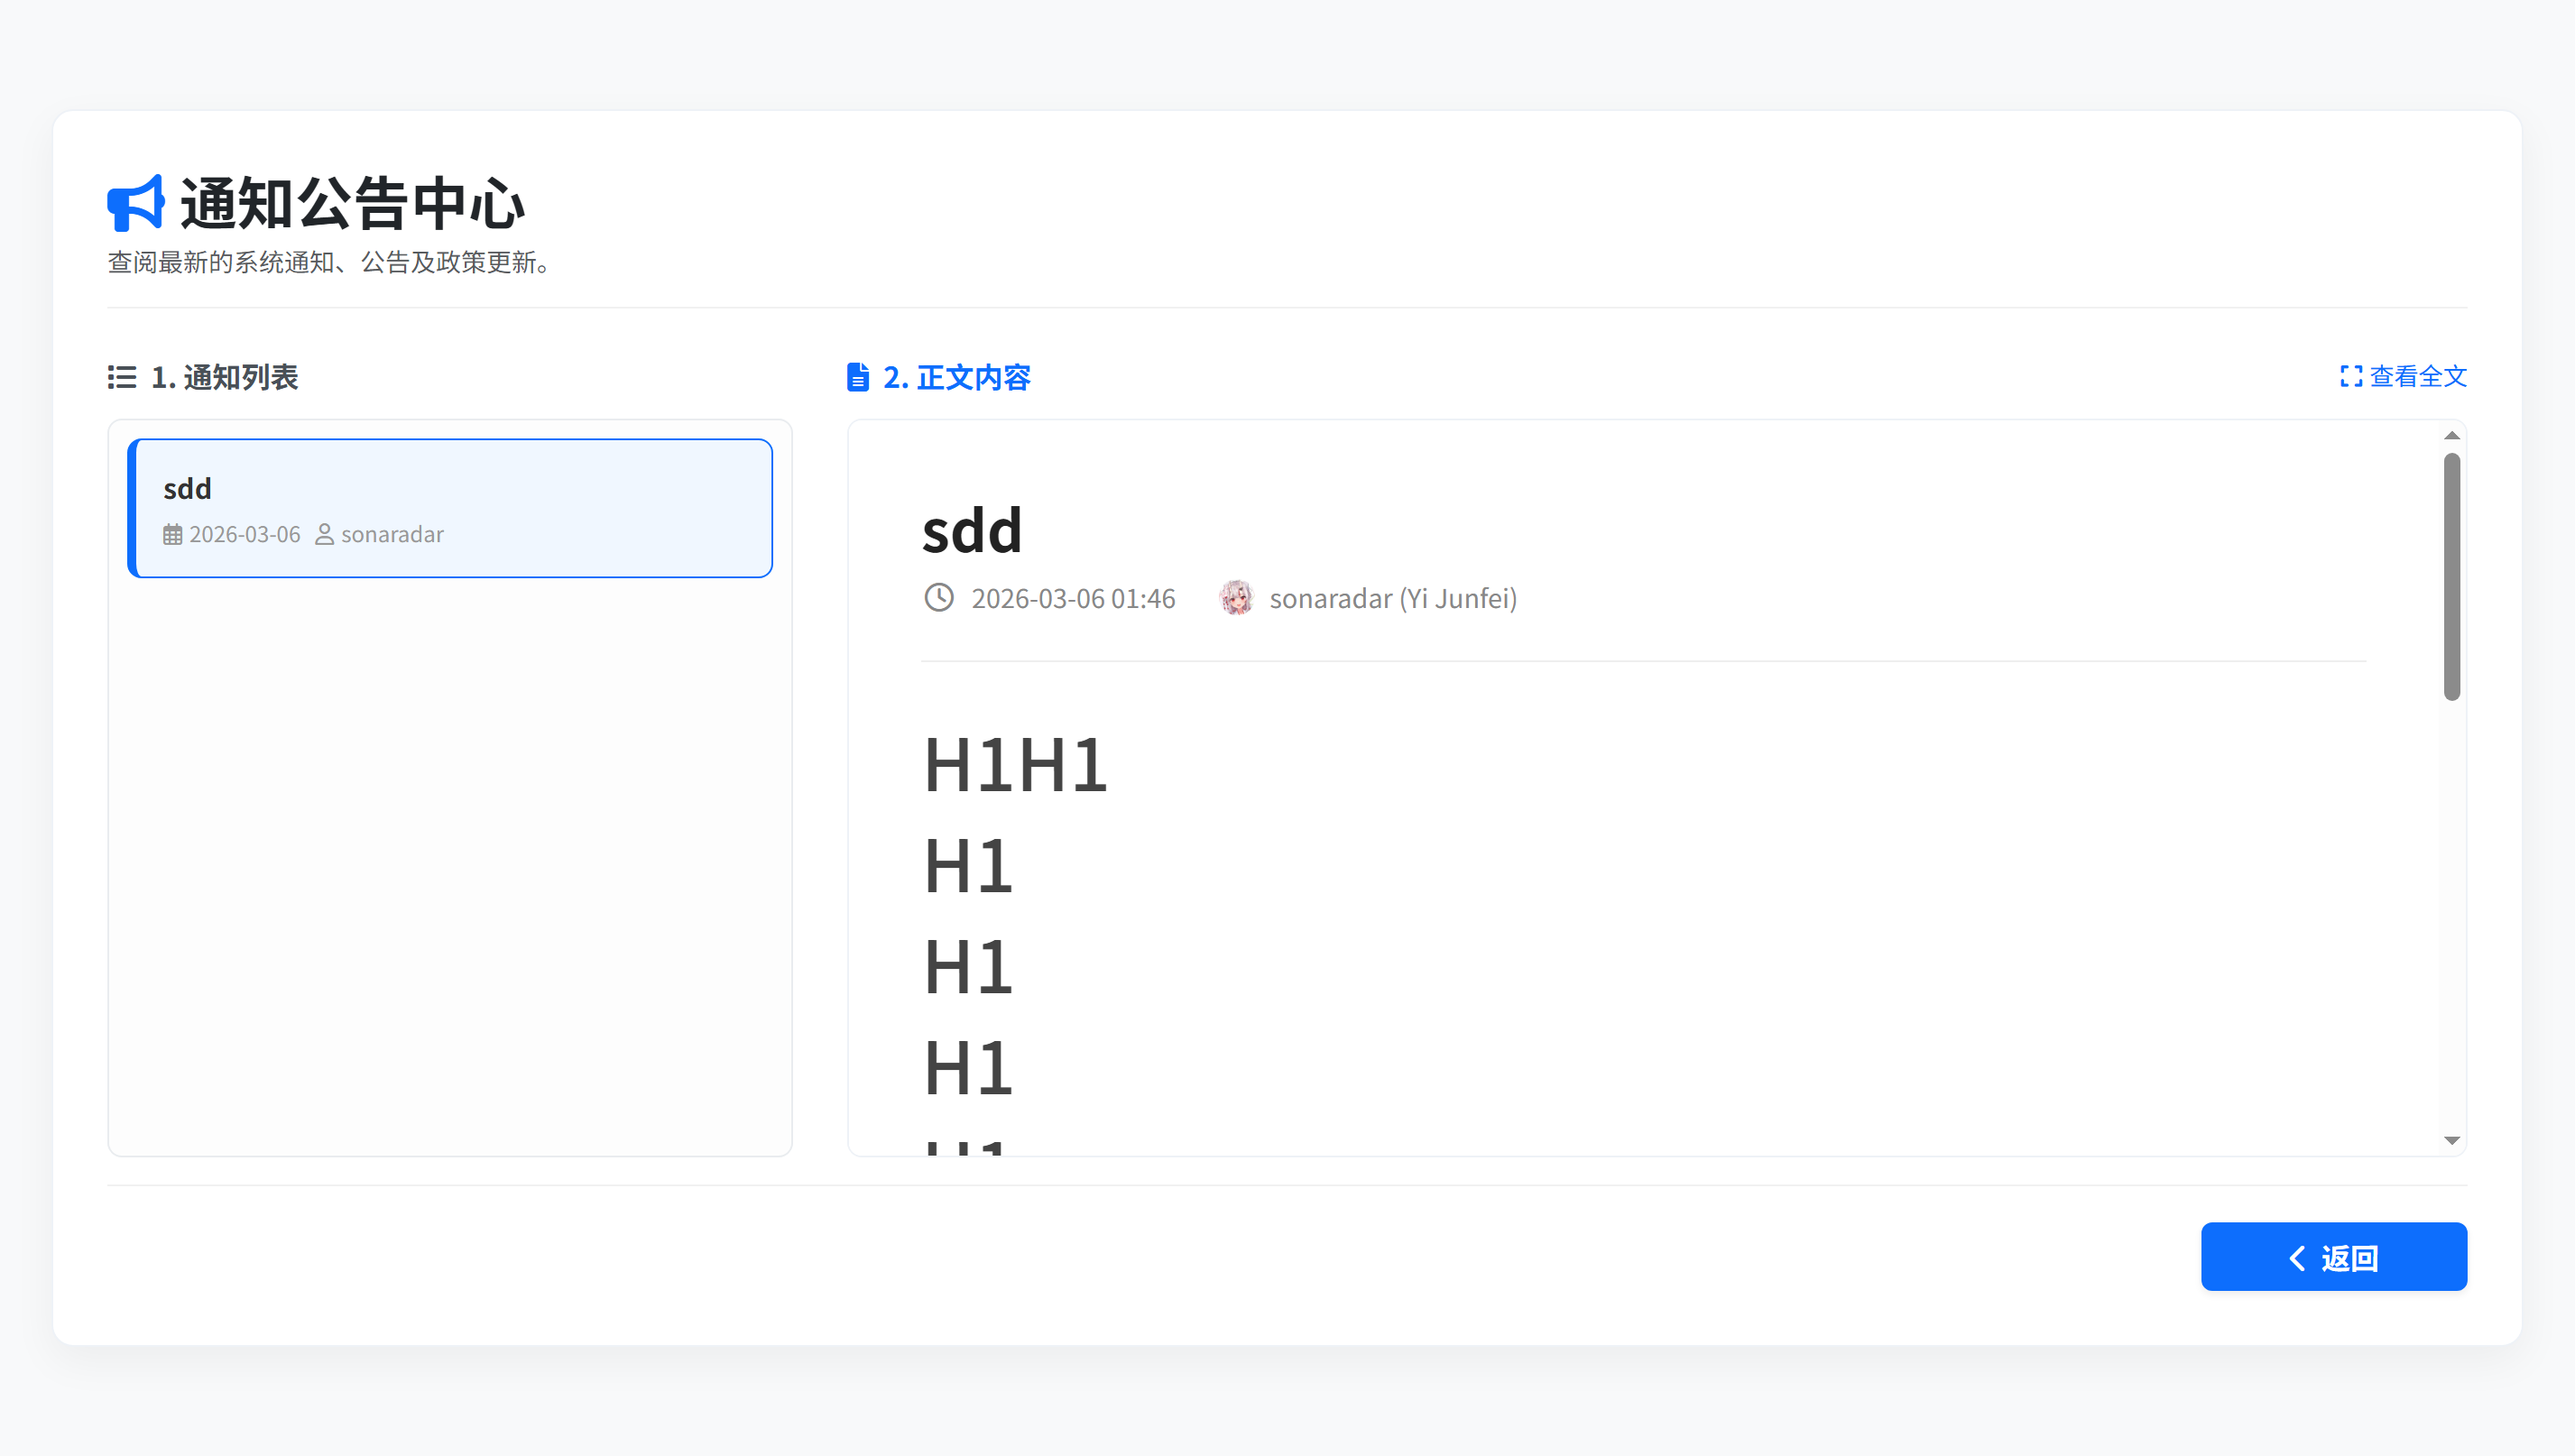Image resolution: width=2575 pixels, height=1456 pixels.
Task: Click the megaphone icon beside 通知公告中心
Action: [136, 203]
